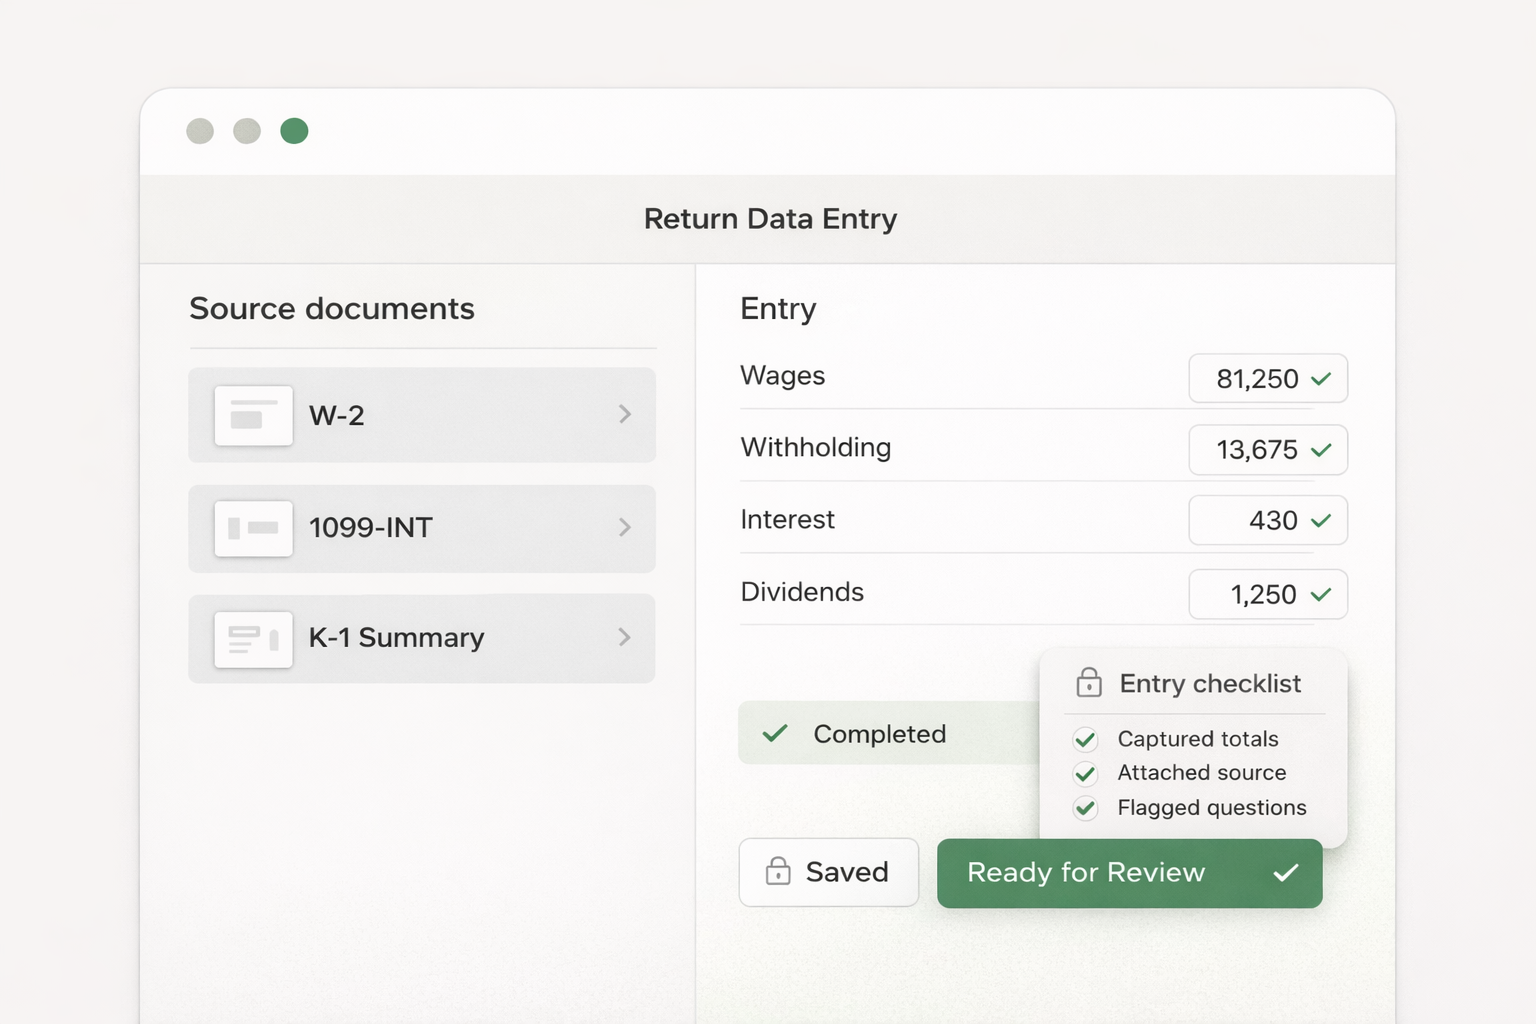Toggle the Attached source checklist item
The height and width of the screenshot is (1024, 1536).
coord(1085,773)
